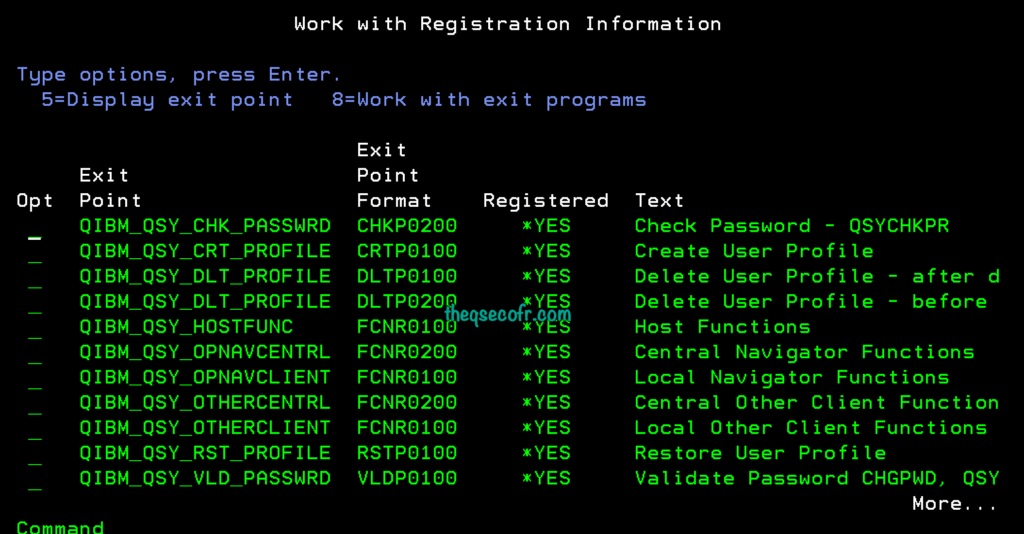Click the 'Opt' column header

point(35,201)
